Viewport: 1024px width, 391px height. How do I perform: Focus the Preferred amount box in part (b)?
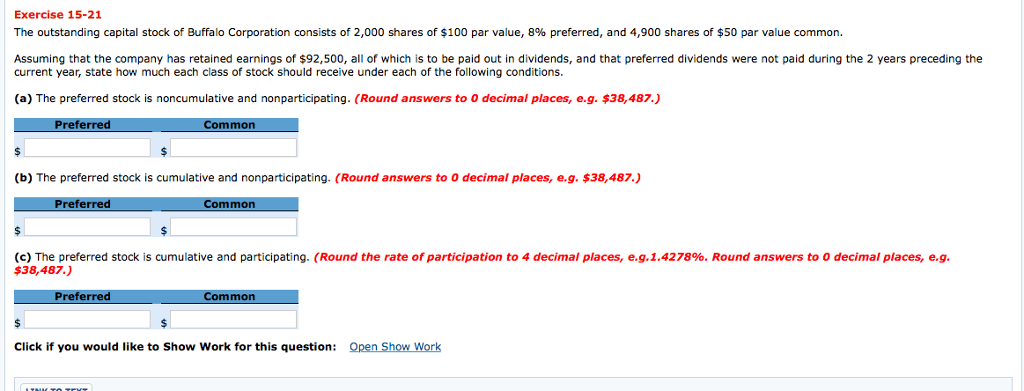click(88, 227)
